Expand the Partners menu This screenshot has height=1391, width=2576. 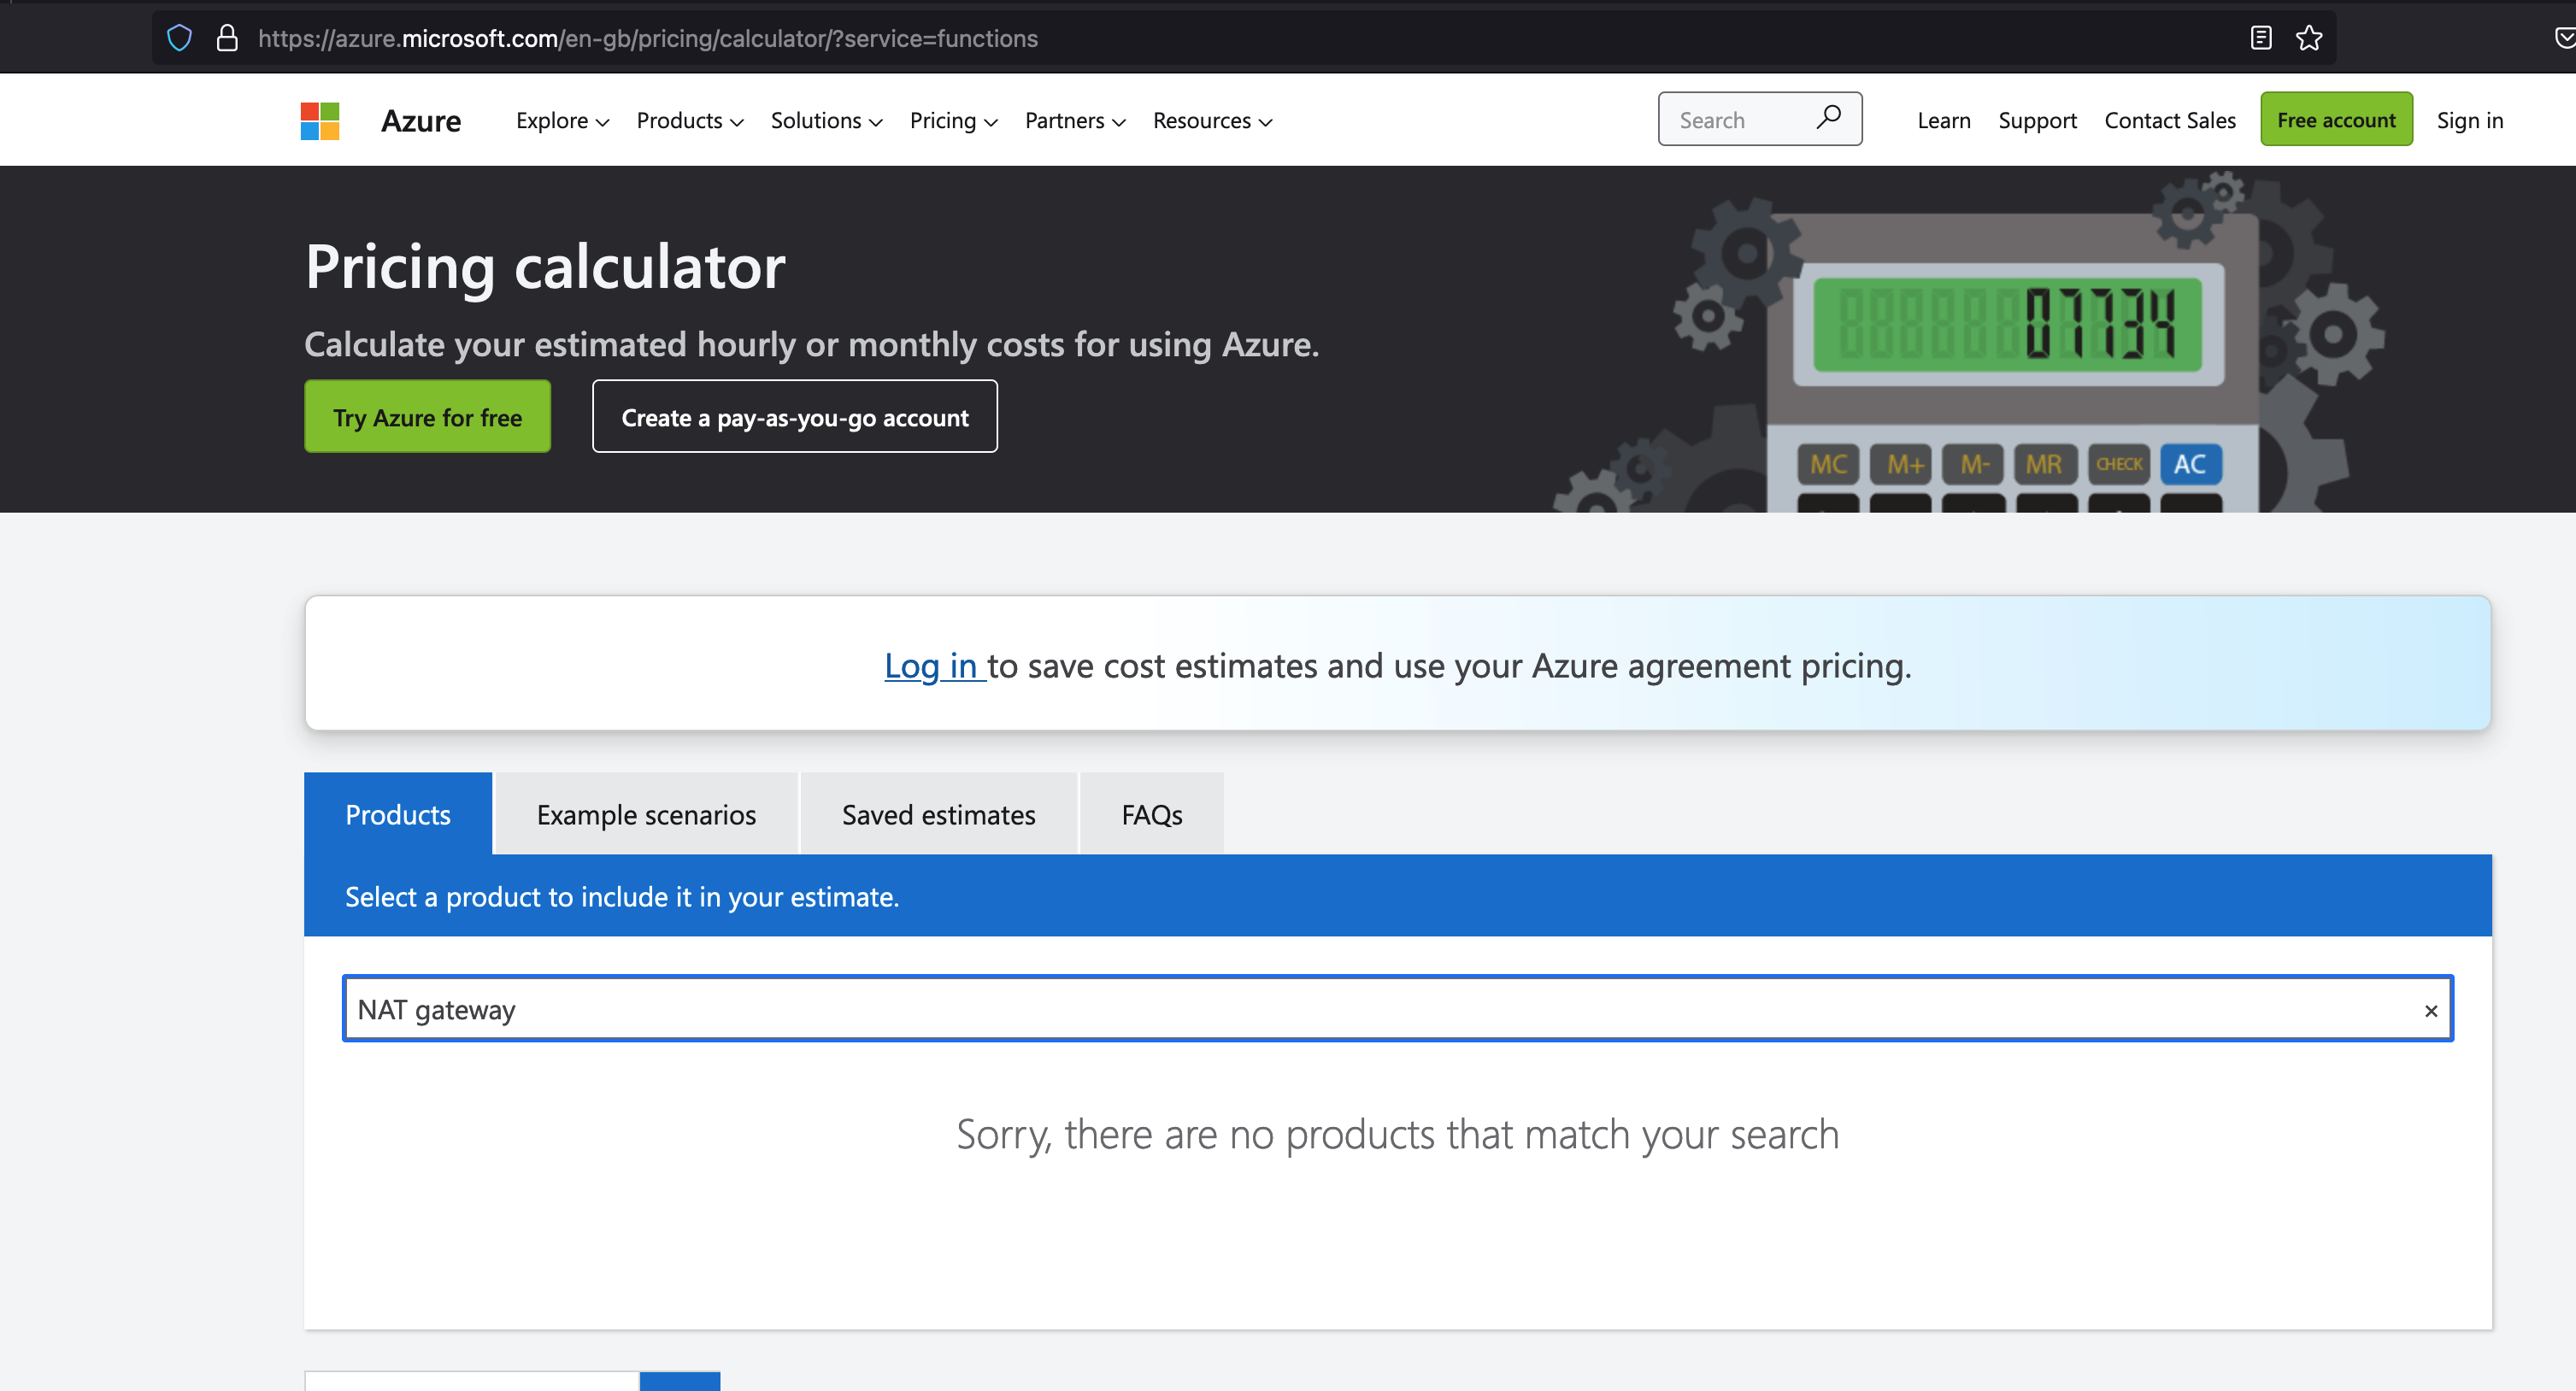(x=1075, y=120)
